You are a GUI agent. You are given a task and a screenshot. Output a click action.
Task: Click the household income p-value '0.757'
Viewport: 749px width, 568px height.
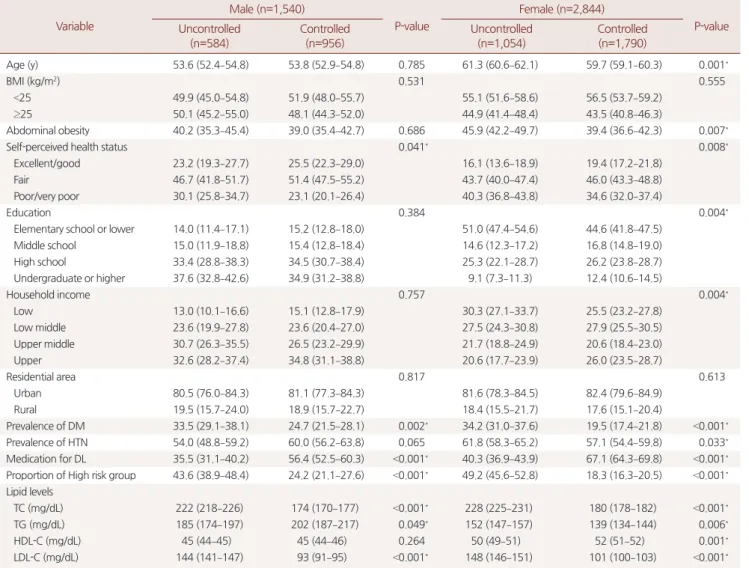(x=411, y=295)
